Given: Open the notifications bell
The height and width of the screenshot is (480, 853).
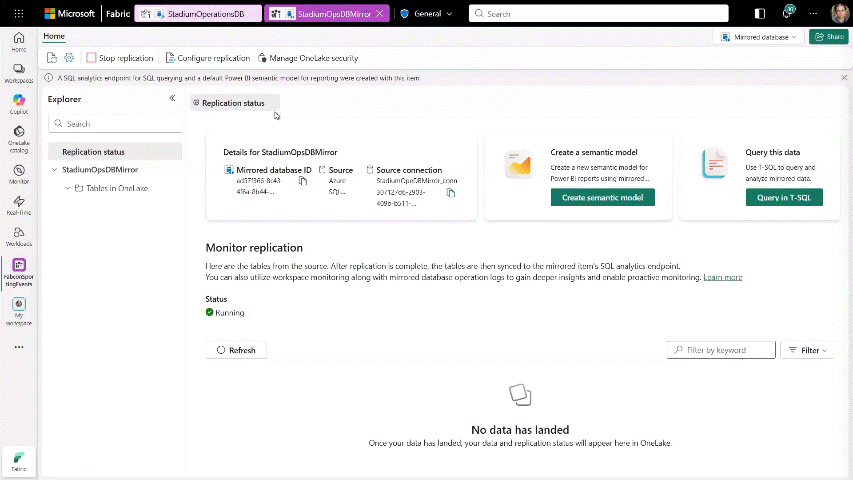Looking at the screenshot, I should [x=787, y=13].
